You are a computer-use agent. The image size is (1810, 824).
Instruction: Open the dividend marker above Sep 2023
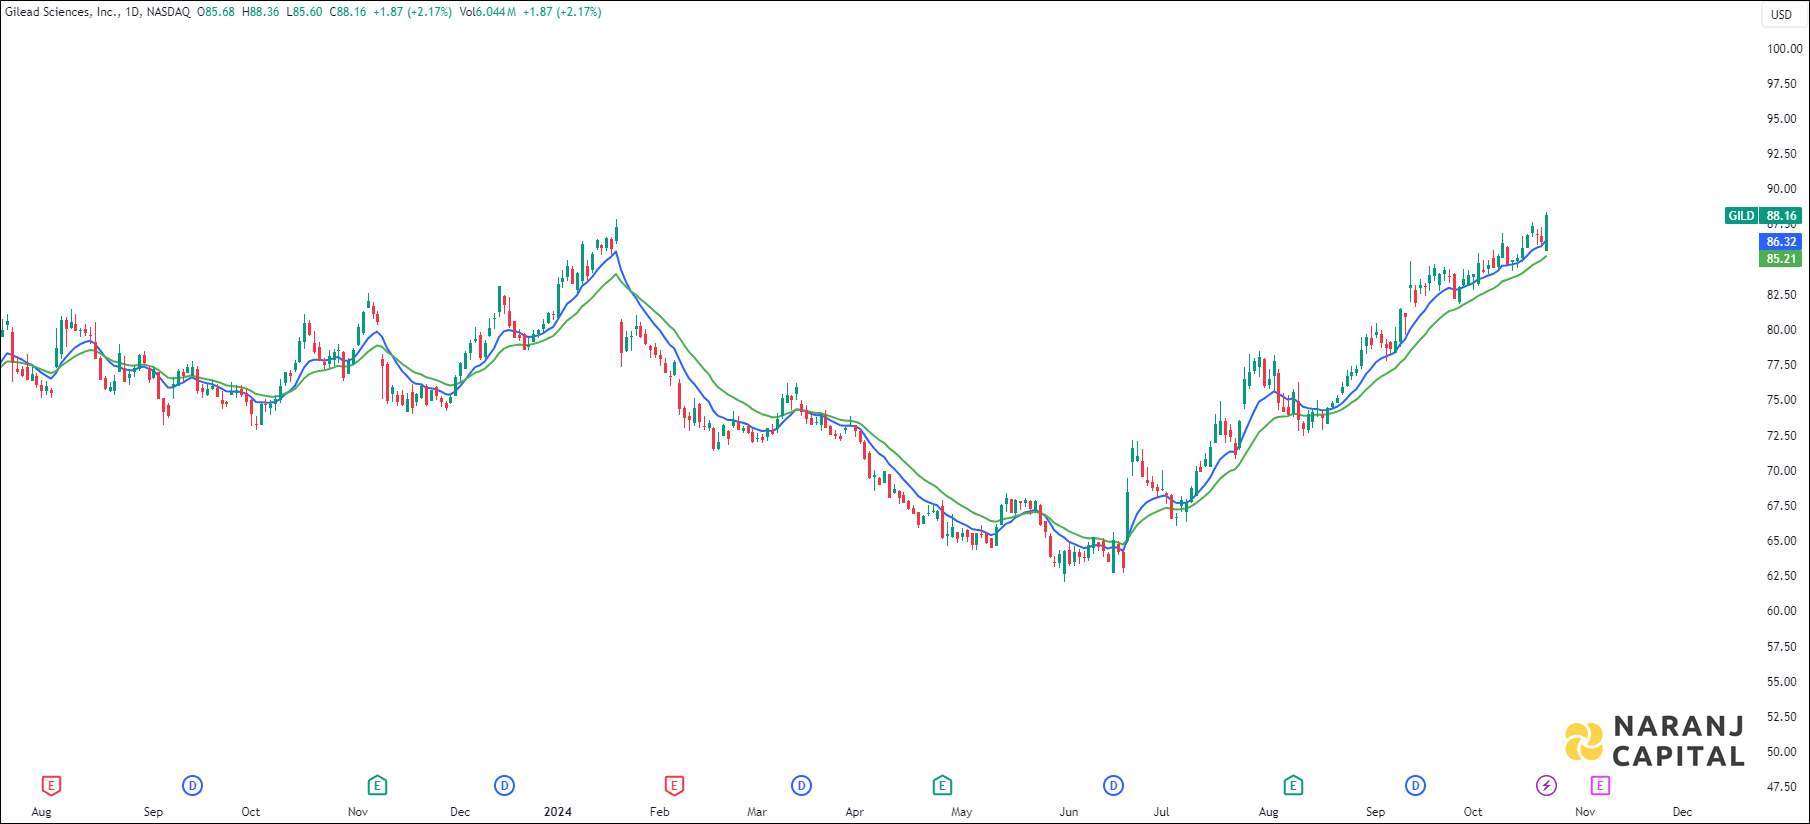(x=192, y=786)
